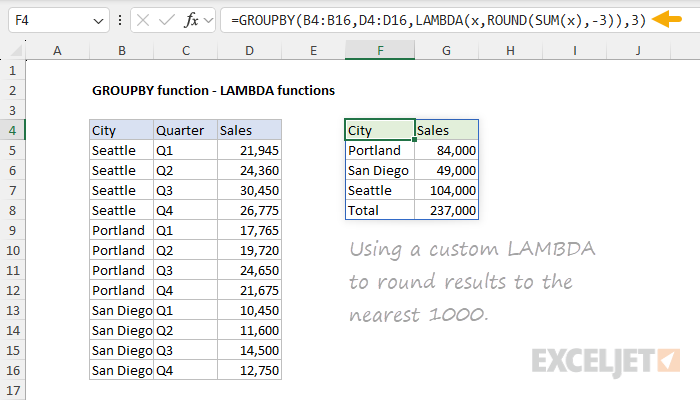Select the Q4 cell in row 16

[186, 371]
